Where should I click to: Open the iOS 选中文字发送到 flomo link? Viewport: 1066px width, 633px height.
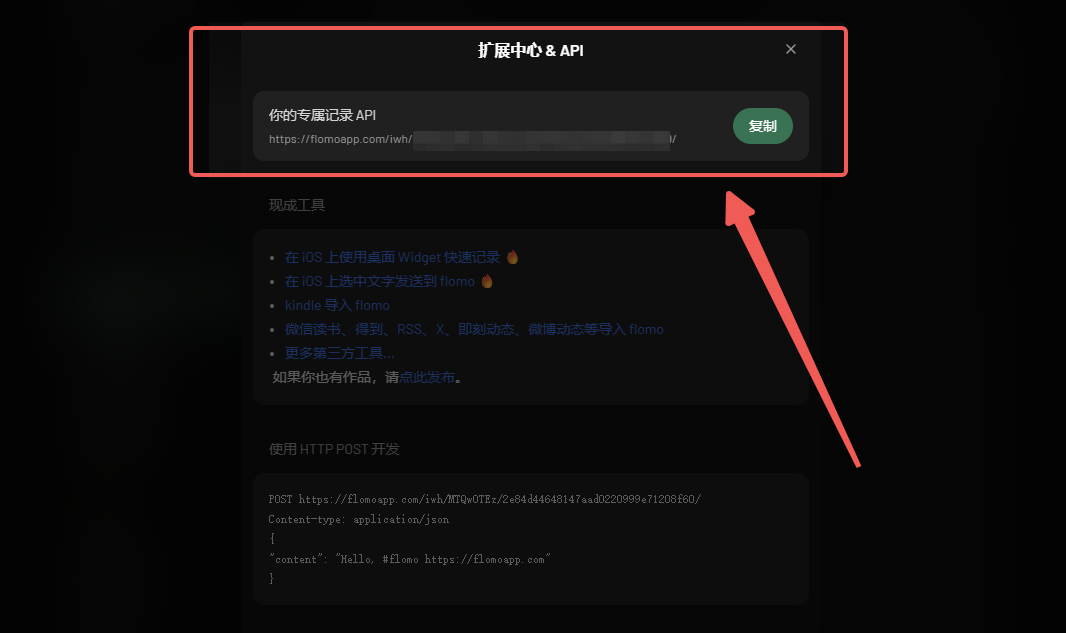(379, 281)
